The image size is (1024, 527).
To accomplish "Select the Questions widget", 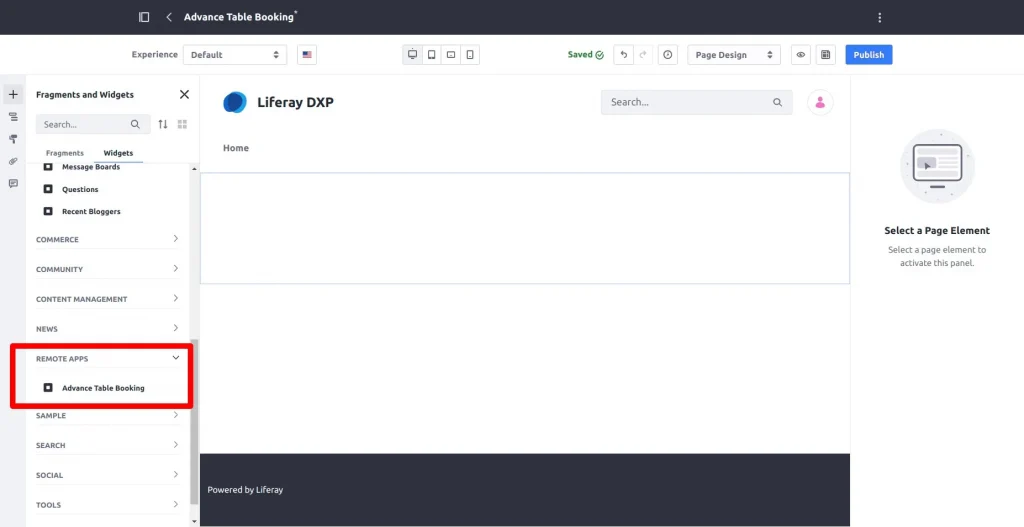I will coord(80,189).
